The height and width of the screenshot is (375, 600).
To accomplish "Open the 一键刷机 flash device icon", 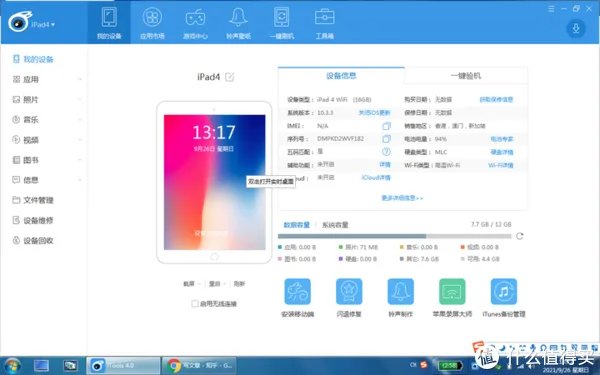I will (x=282, y=23).
